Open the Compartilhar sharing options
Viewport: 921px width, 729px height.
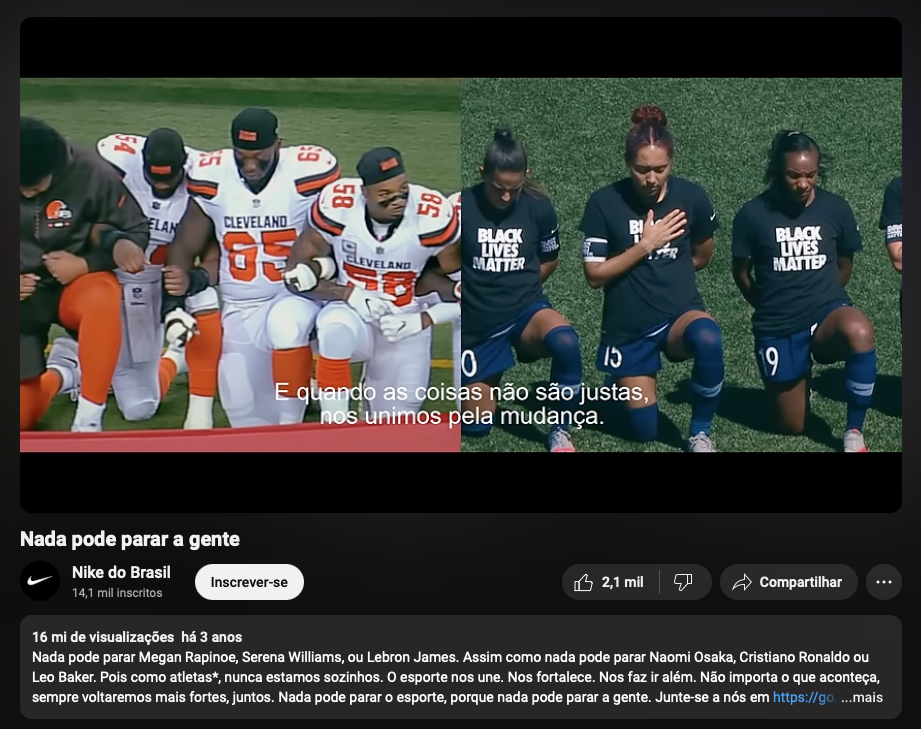point(789,581)
